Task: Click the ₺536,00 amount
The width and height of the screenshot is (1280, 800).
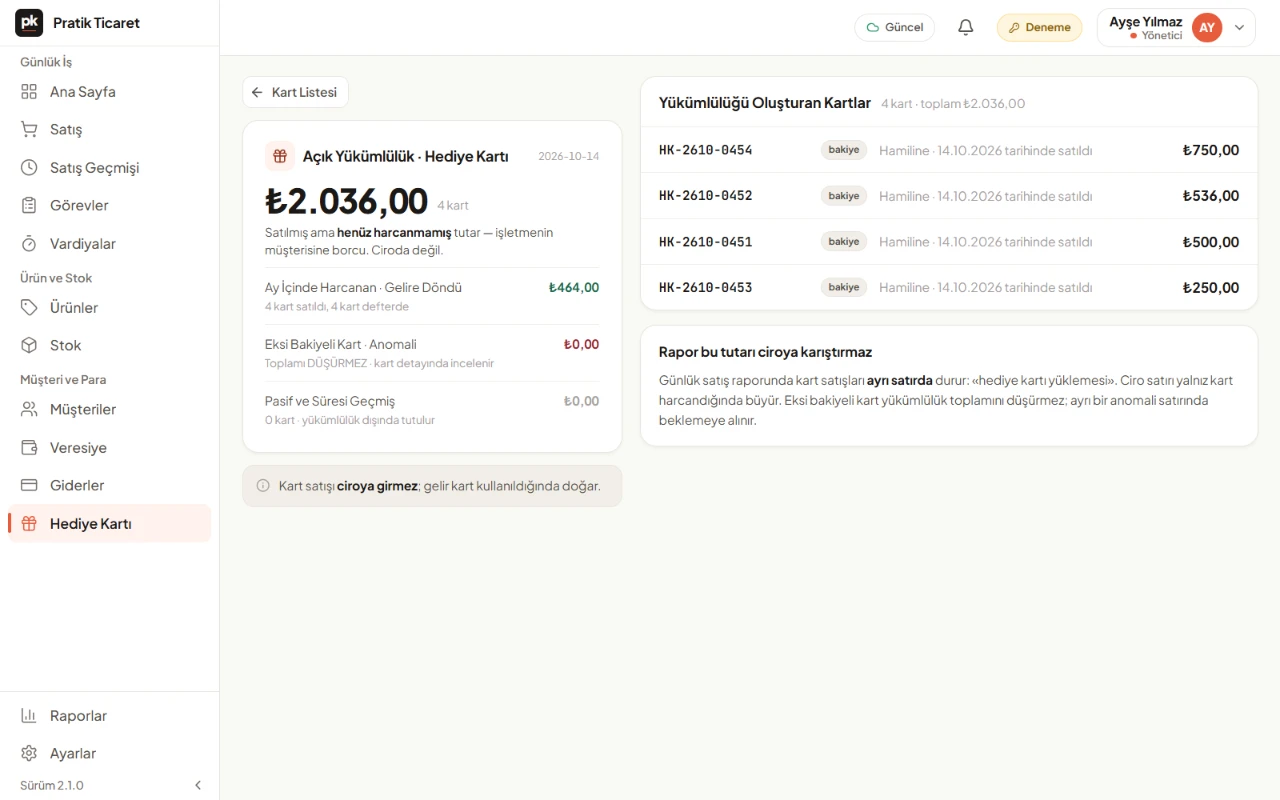Action: [x=1210, y=196]
